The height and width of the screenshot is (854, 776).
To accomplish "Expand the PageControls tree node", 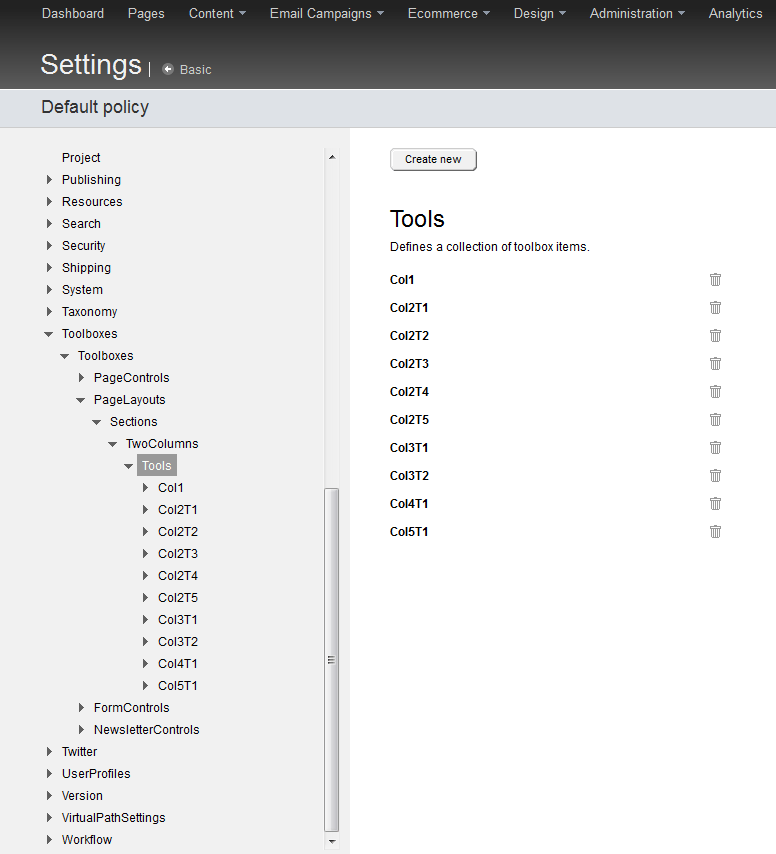I will click(x=82, y=378).
